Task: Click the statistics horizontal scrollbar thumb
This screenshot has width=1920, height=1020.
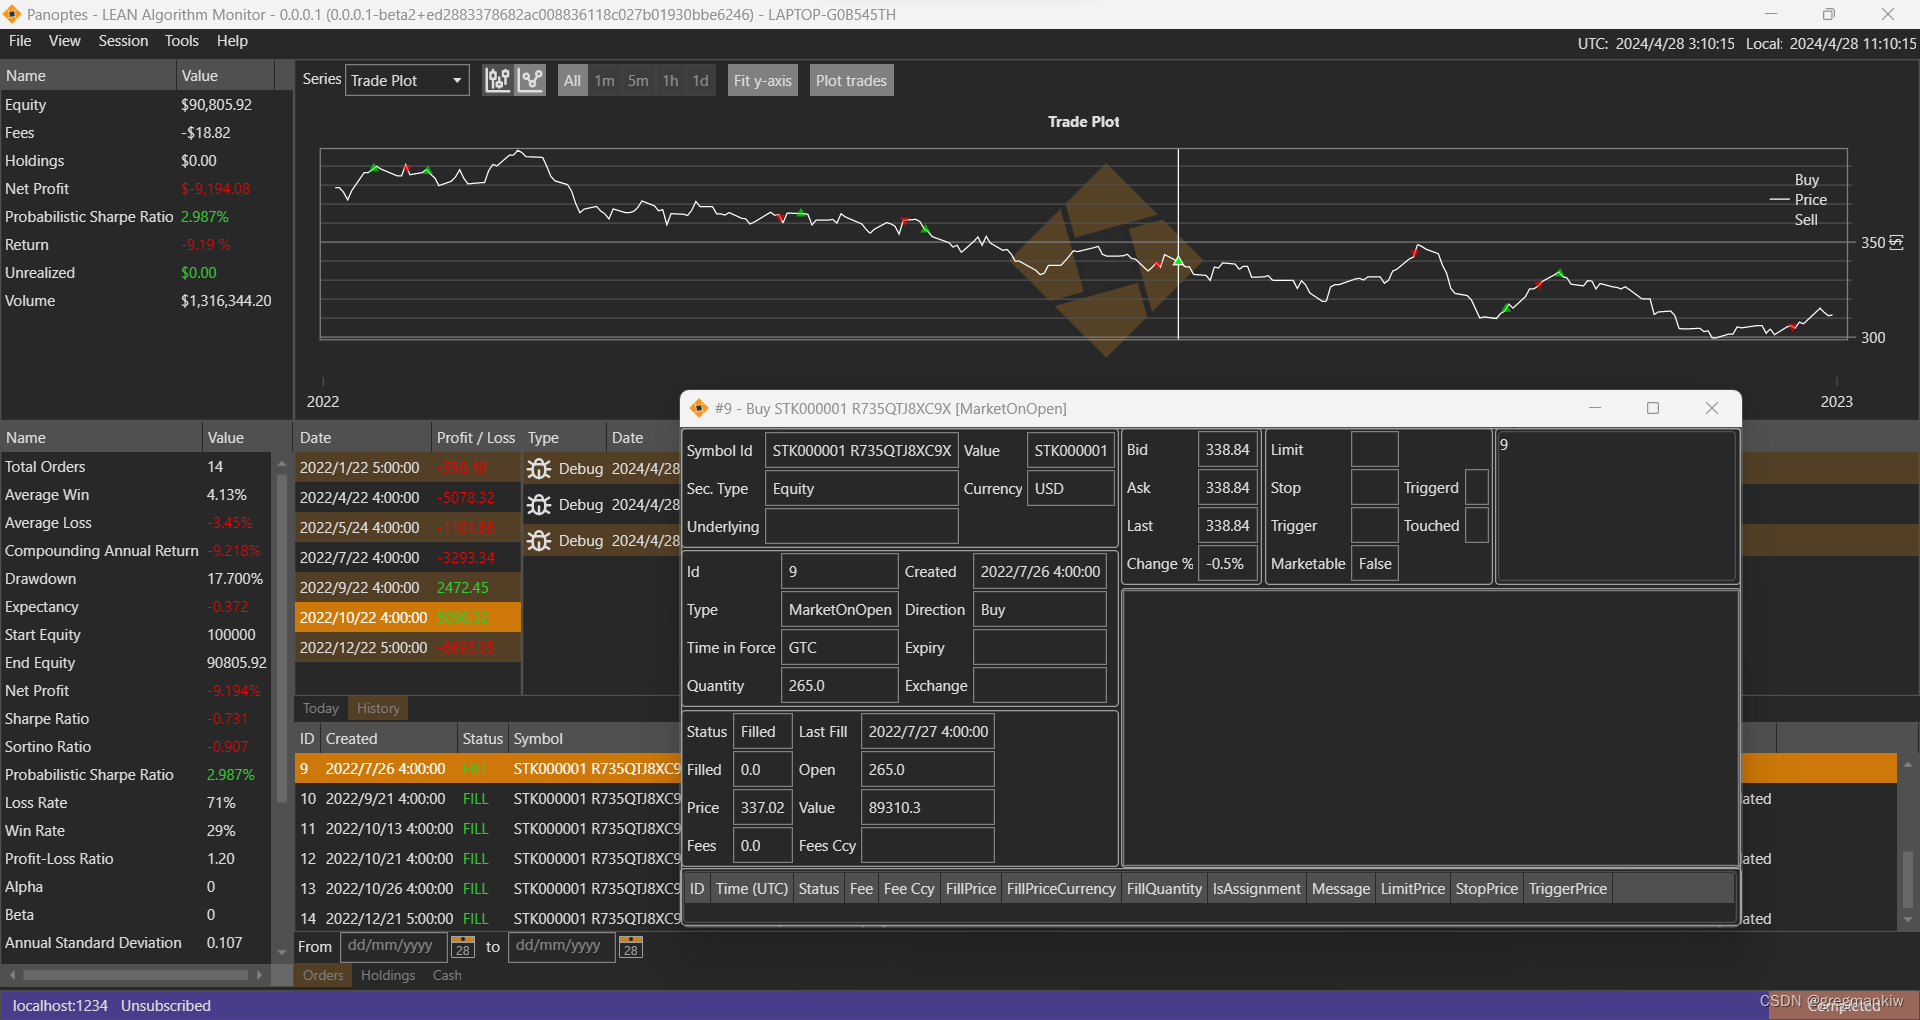Action: click(136, 975)
